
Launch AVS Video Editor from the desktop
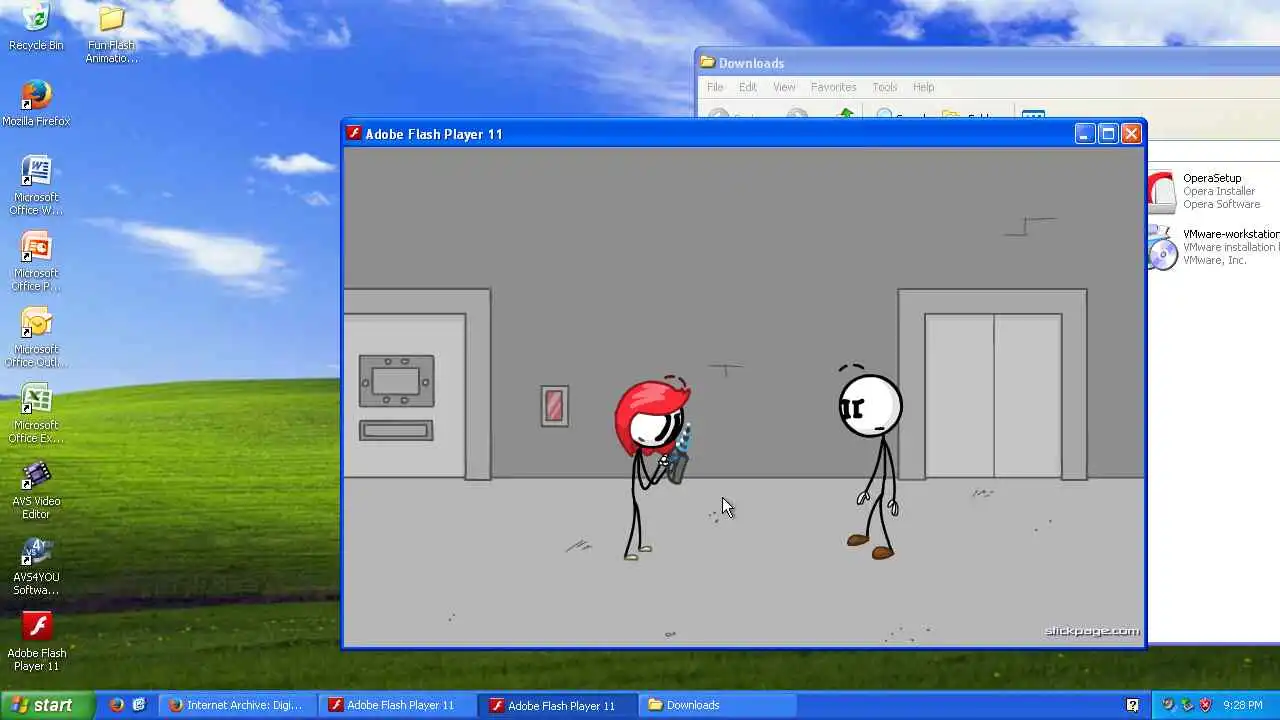pos(36,490)
